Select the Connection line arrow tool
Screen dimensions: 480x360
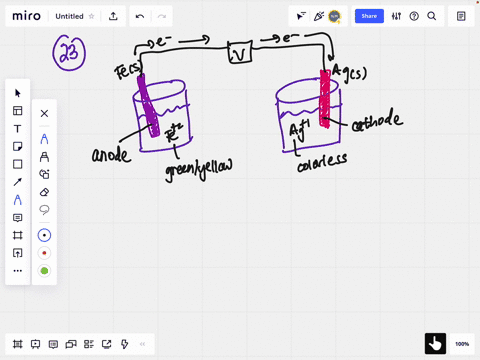[x=18, y=182]
